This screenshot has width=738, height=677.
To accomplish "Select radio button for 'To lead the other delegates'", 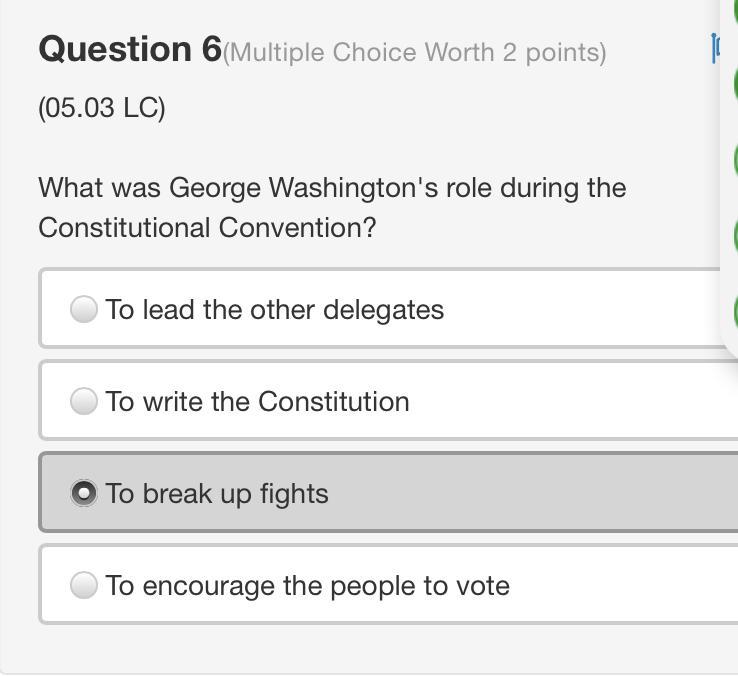I will pyautogui.click(x=84, y=309).
